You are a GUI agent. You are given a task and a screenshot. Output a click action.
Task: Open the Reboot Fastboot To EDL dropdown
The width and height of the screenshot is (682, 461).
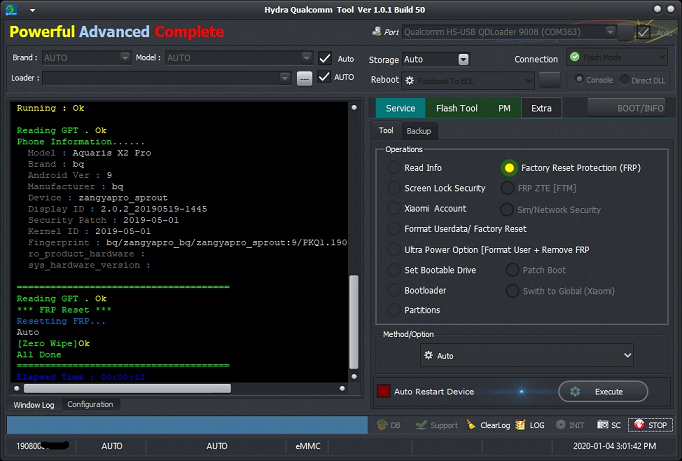point(468,80)
